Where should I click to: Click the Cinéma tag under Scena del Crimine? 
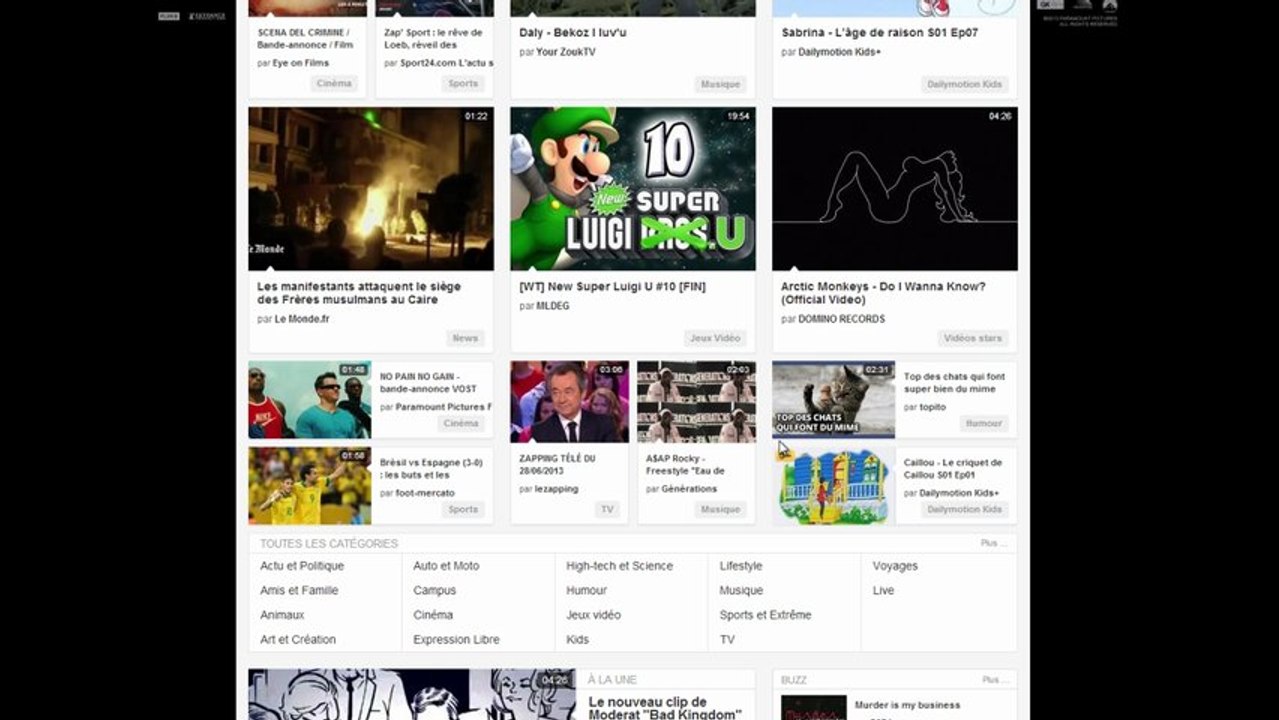click(x=334, y=83)
